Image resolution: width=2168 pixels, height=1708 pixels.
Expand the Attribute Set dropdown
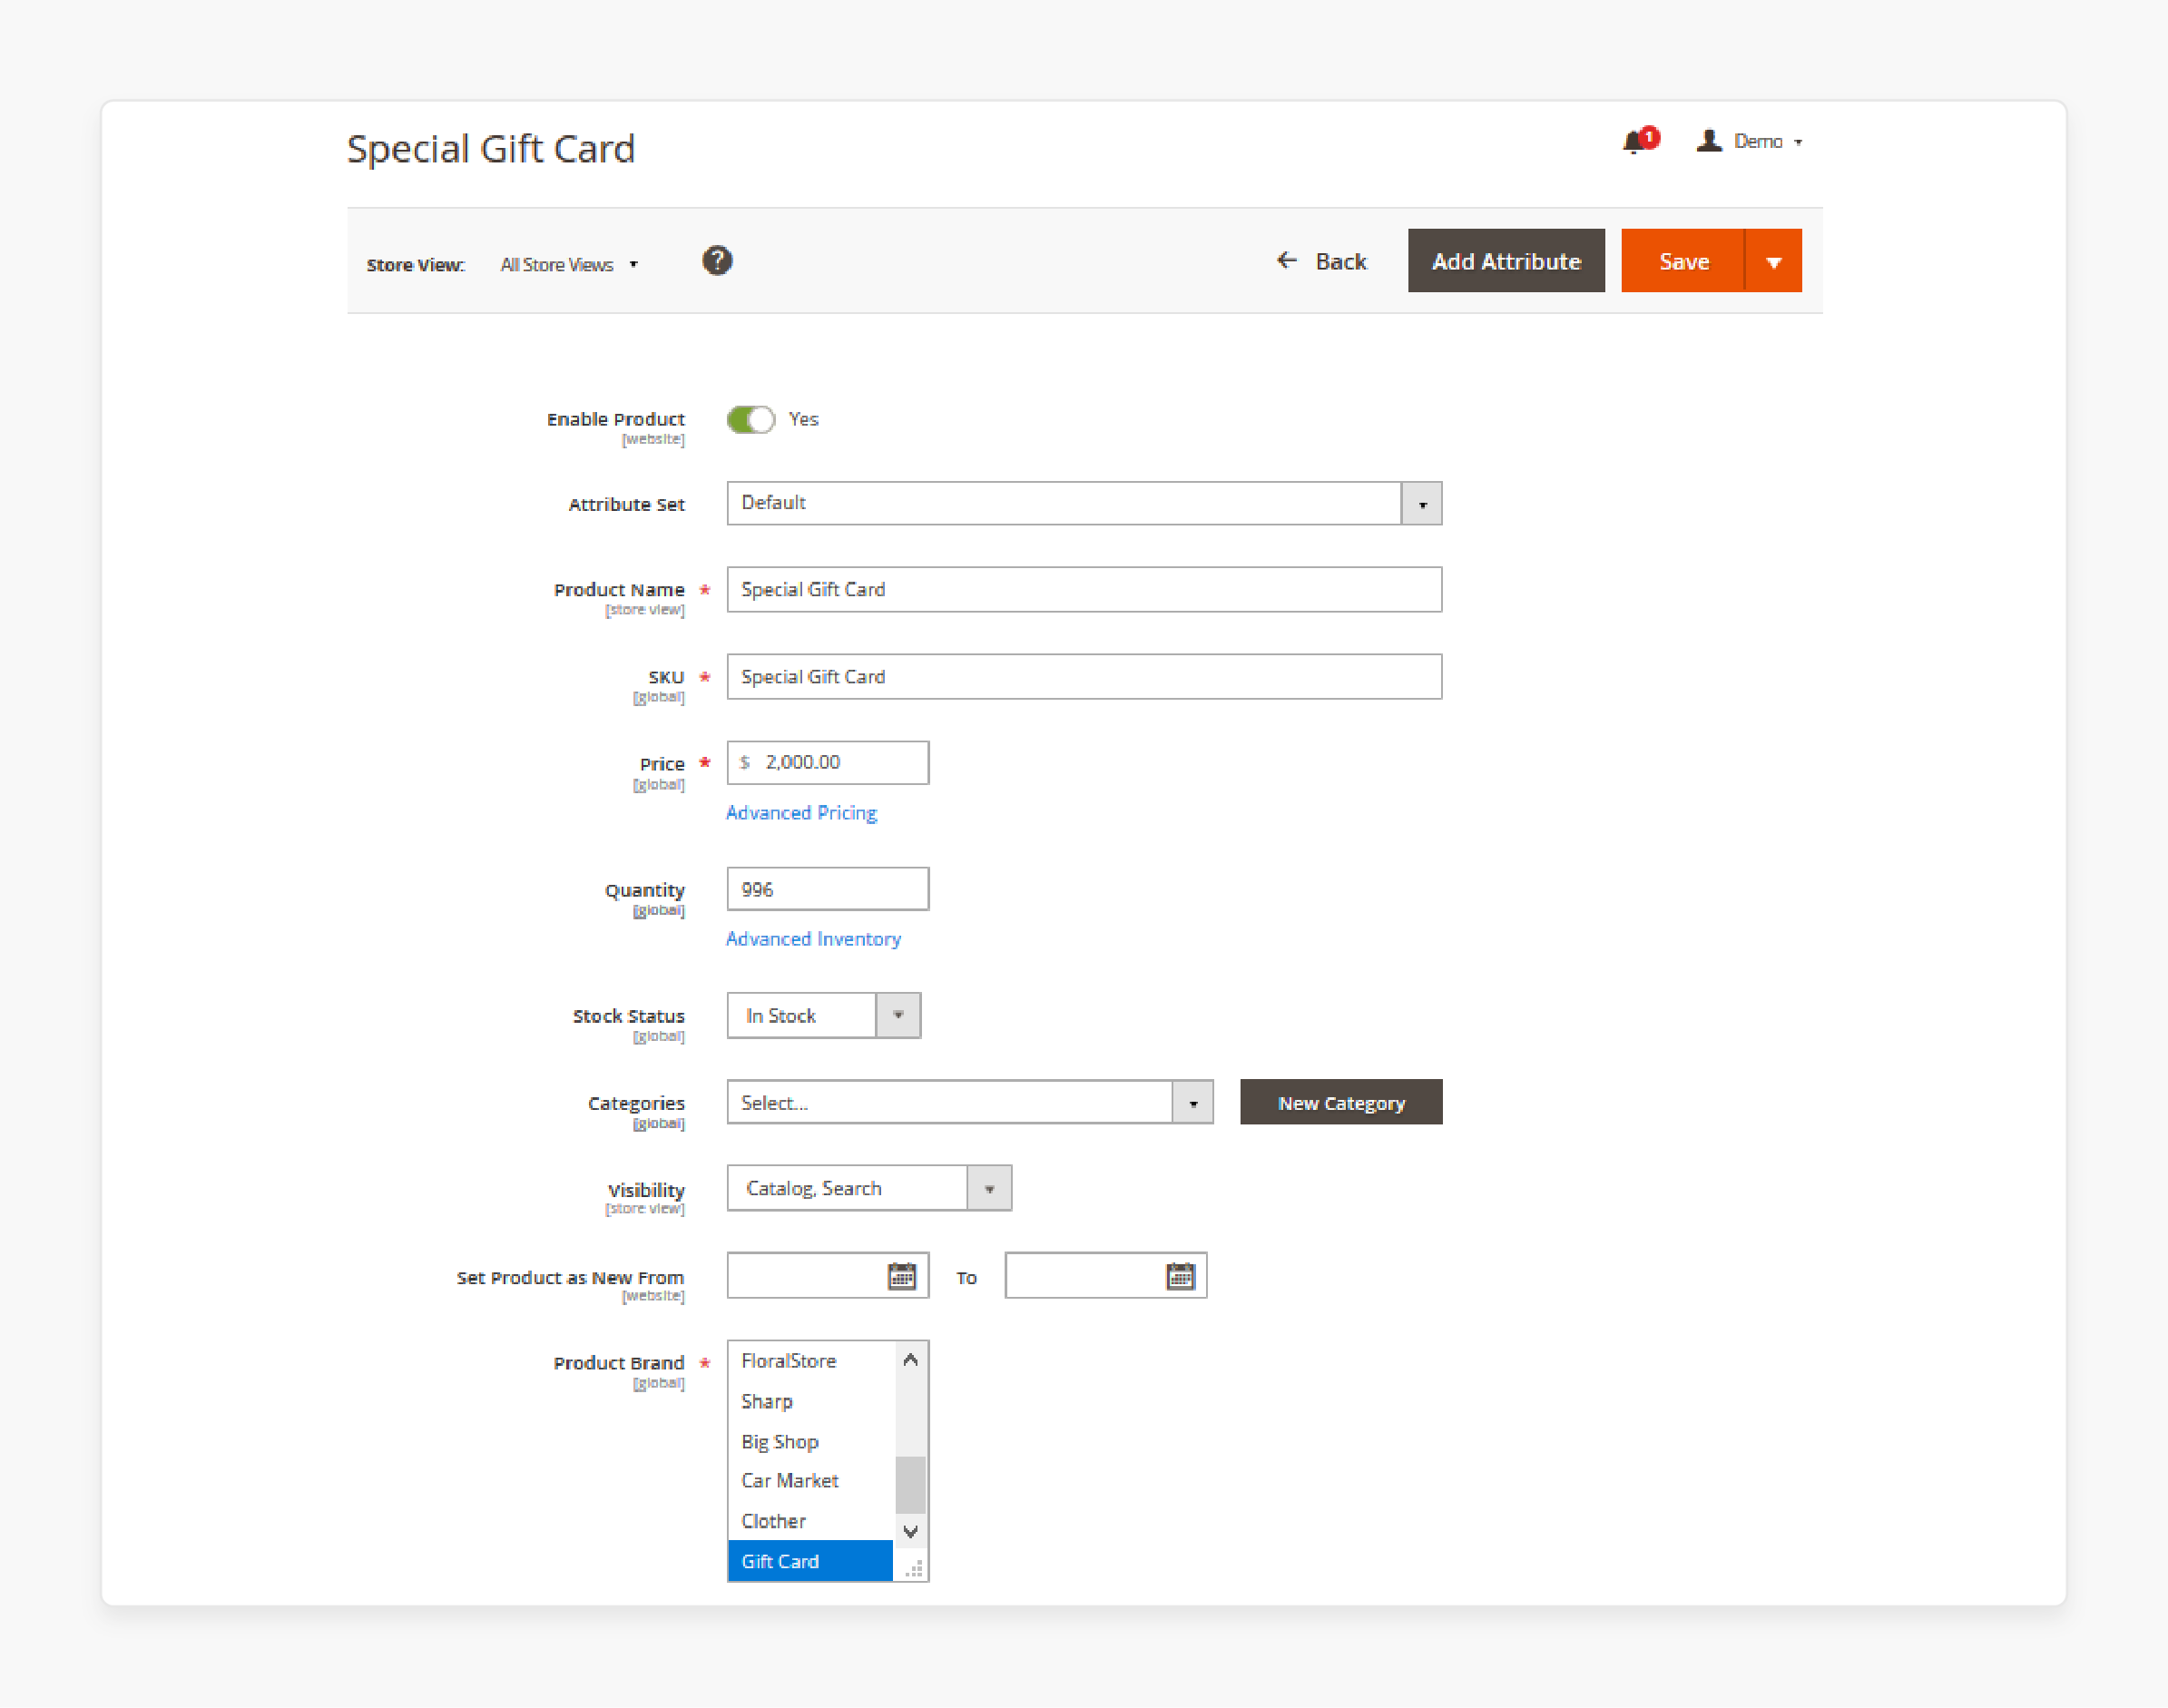point(1421,504)
